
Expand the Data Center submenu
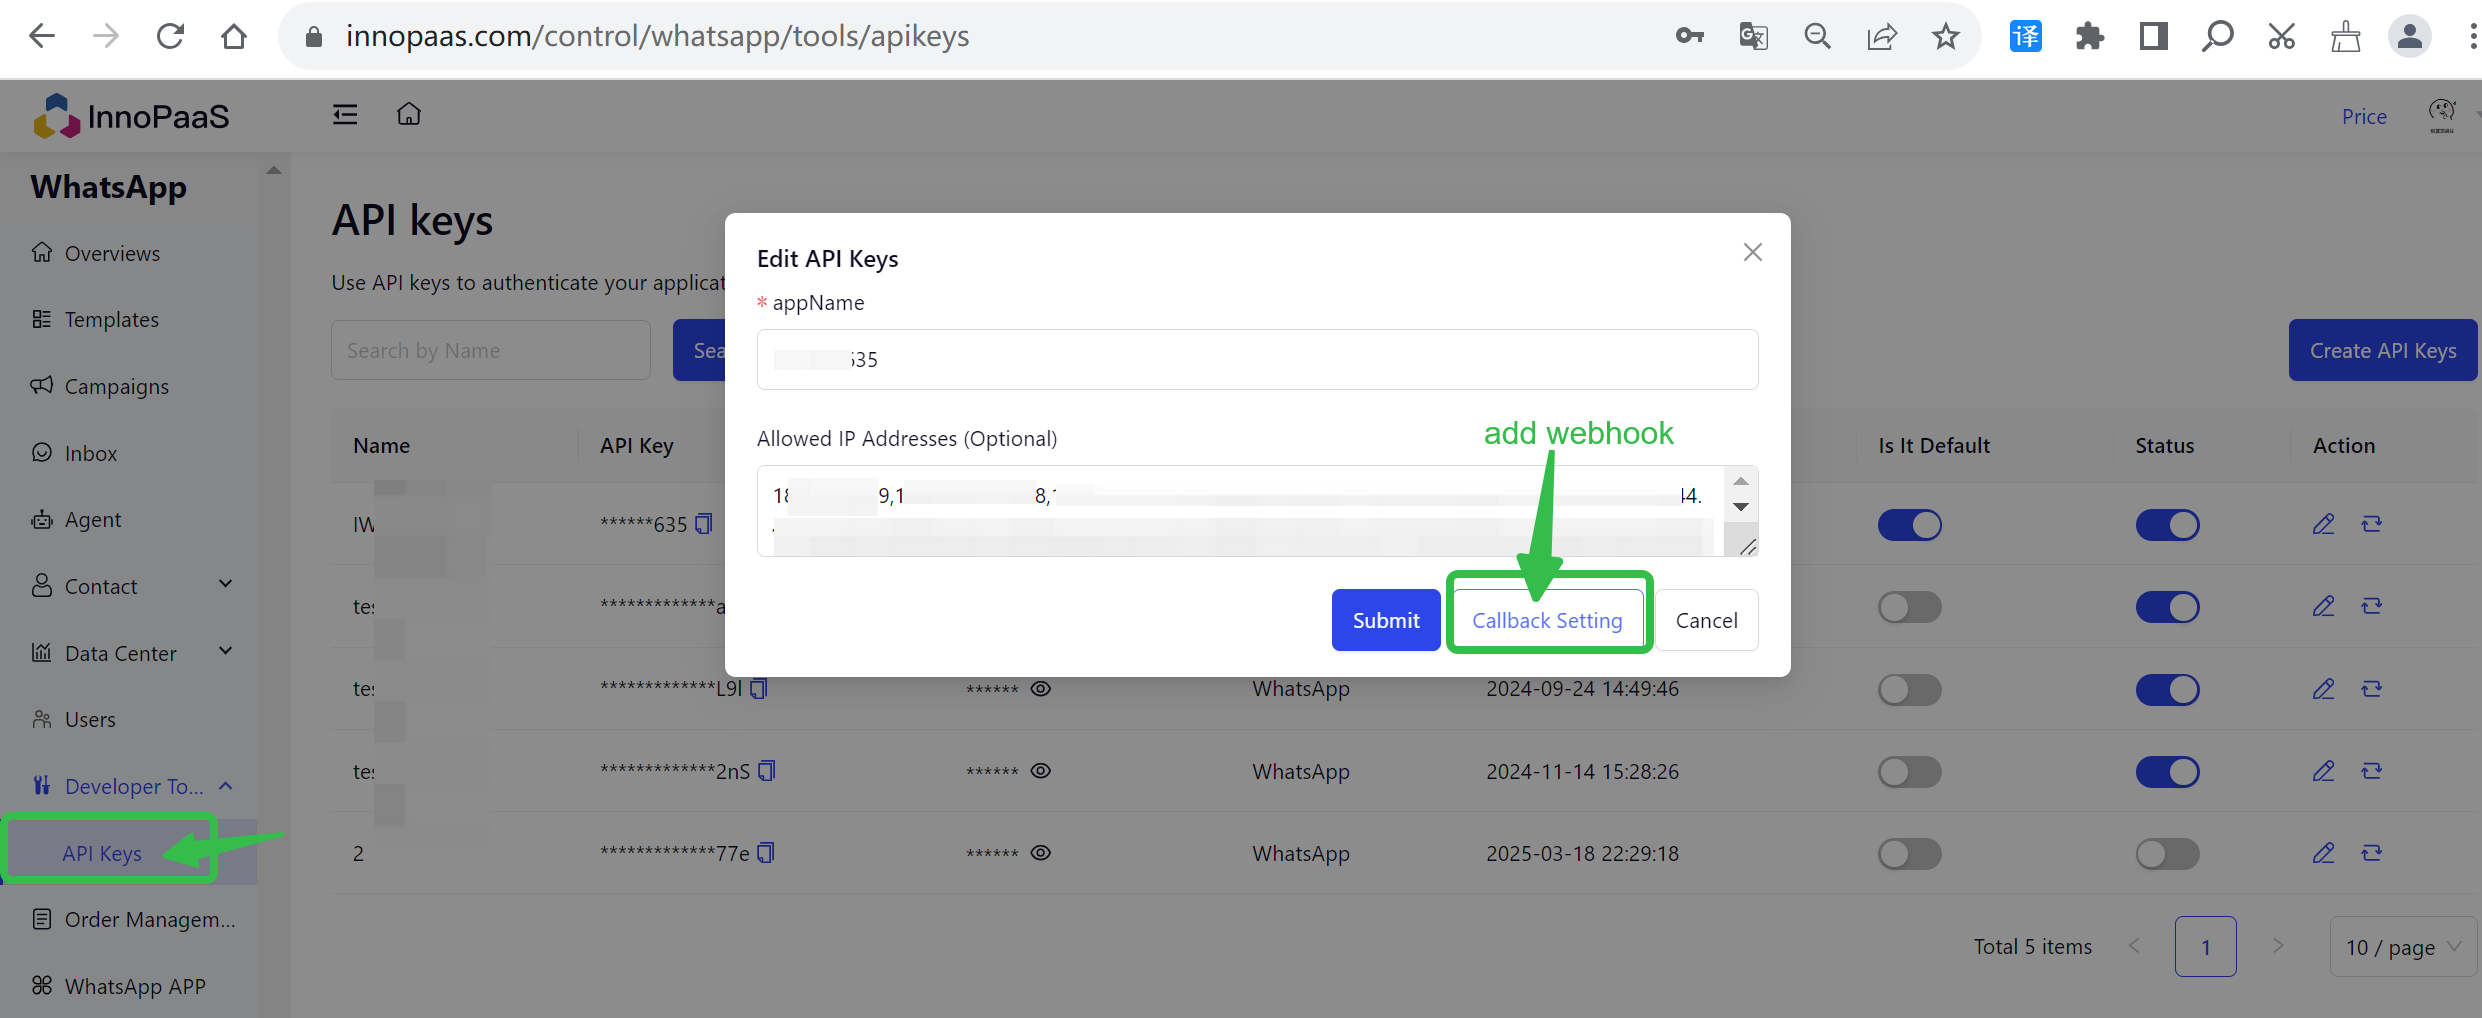pyautogui.click(x=226, y=651)
